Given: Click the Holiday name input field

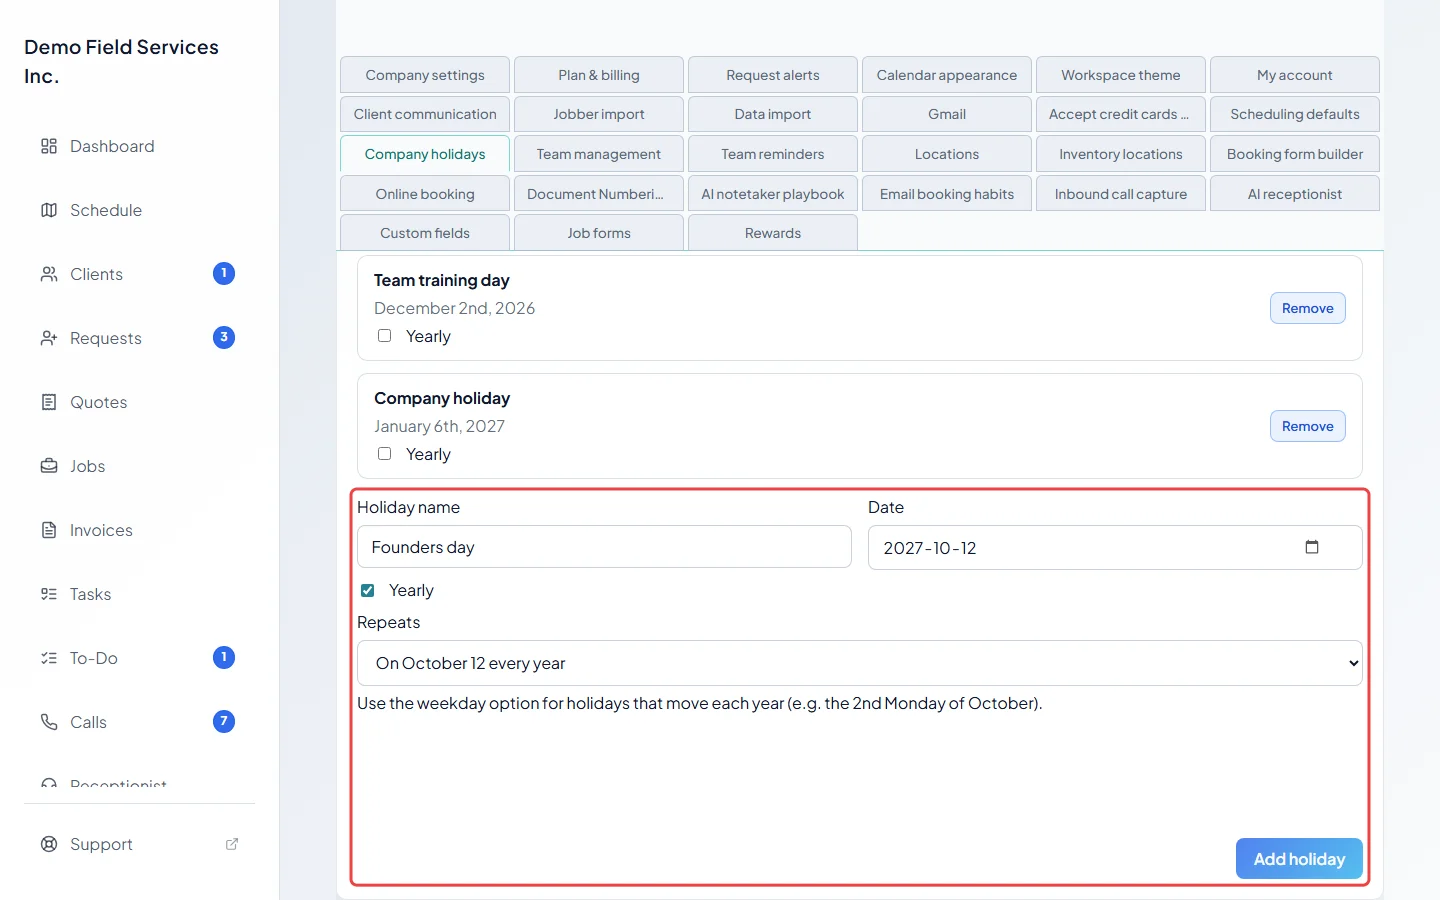Looking at the screenshot, I should click(604, 547).
